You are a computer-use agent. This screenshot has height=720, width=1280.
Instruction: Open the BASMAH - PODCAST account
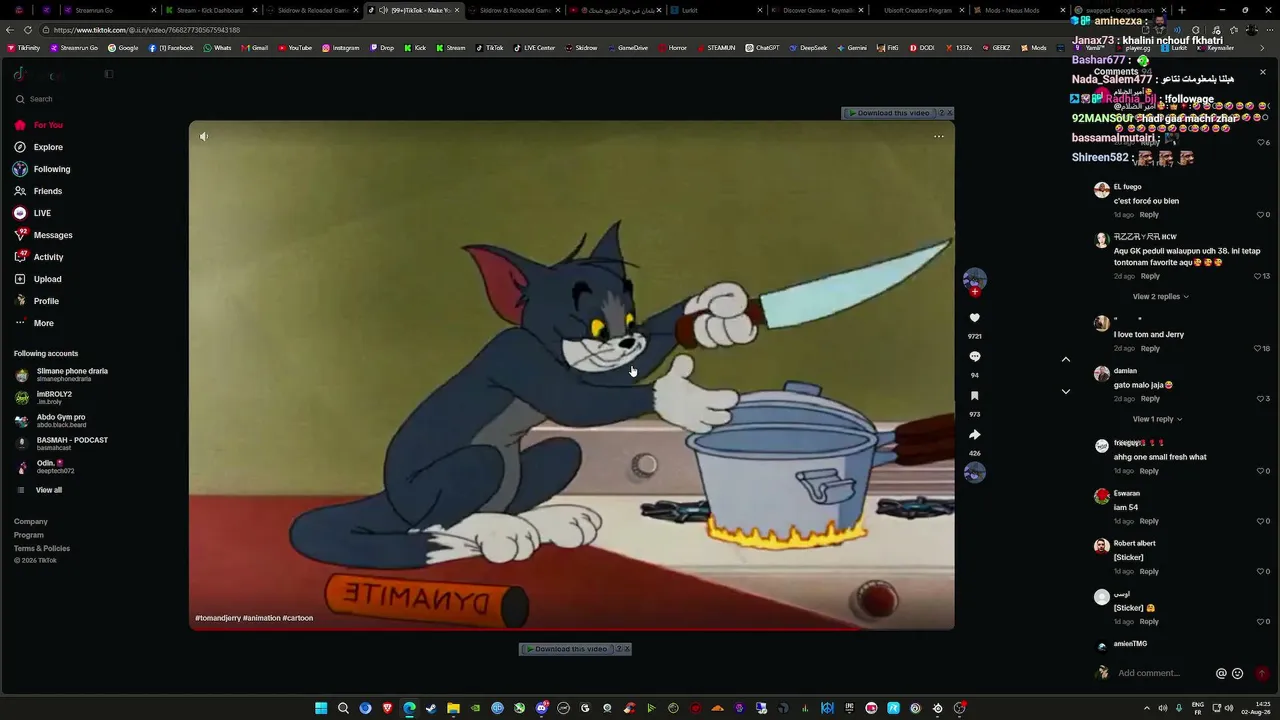(62, 444)
